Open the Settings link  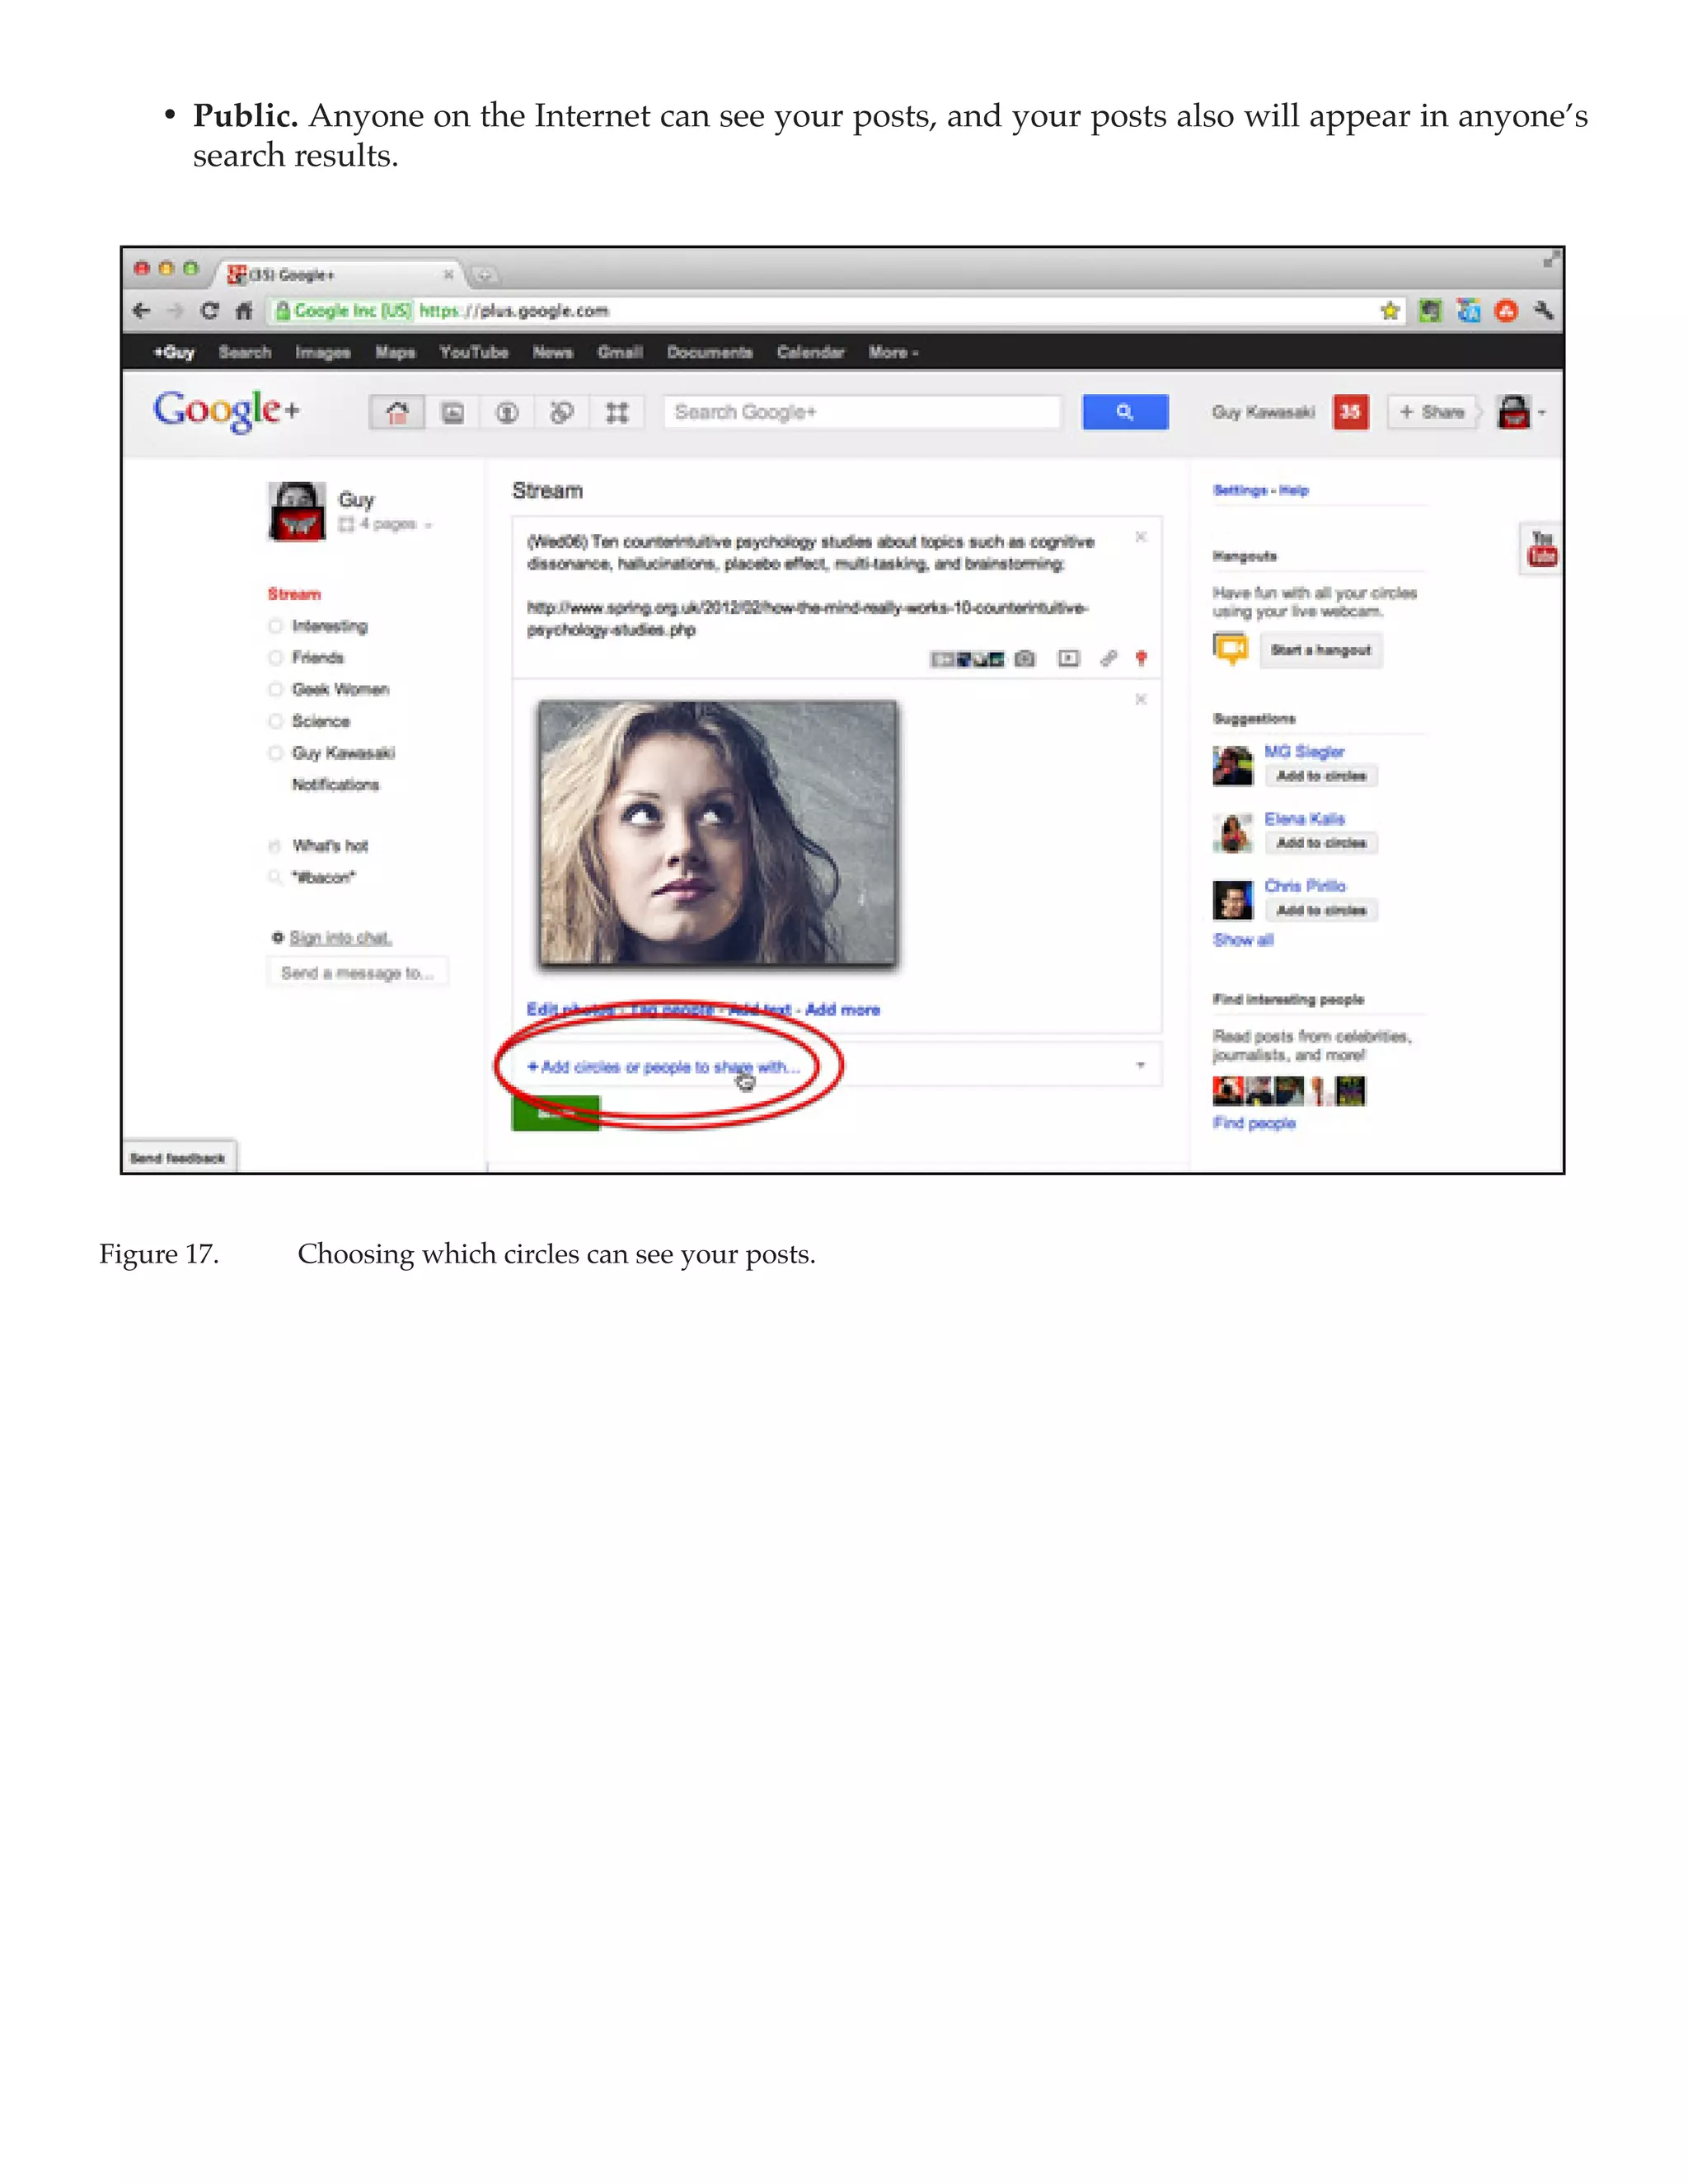point(1240,490)
